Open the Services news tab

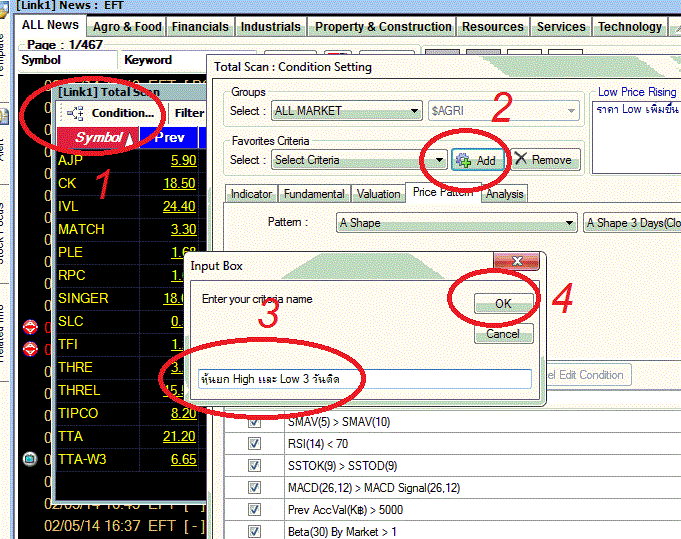pyautogui.click(x=561, y=27)
